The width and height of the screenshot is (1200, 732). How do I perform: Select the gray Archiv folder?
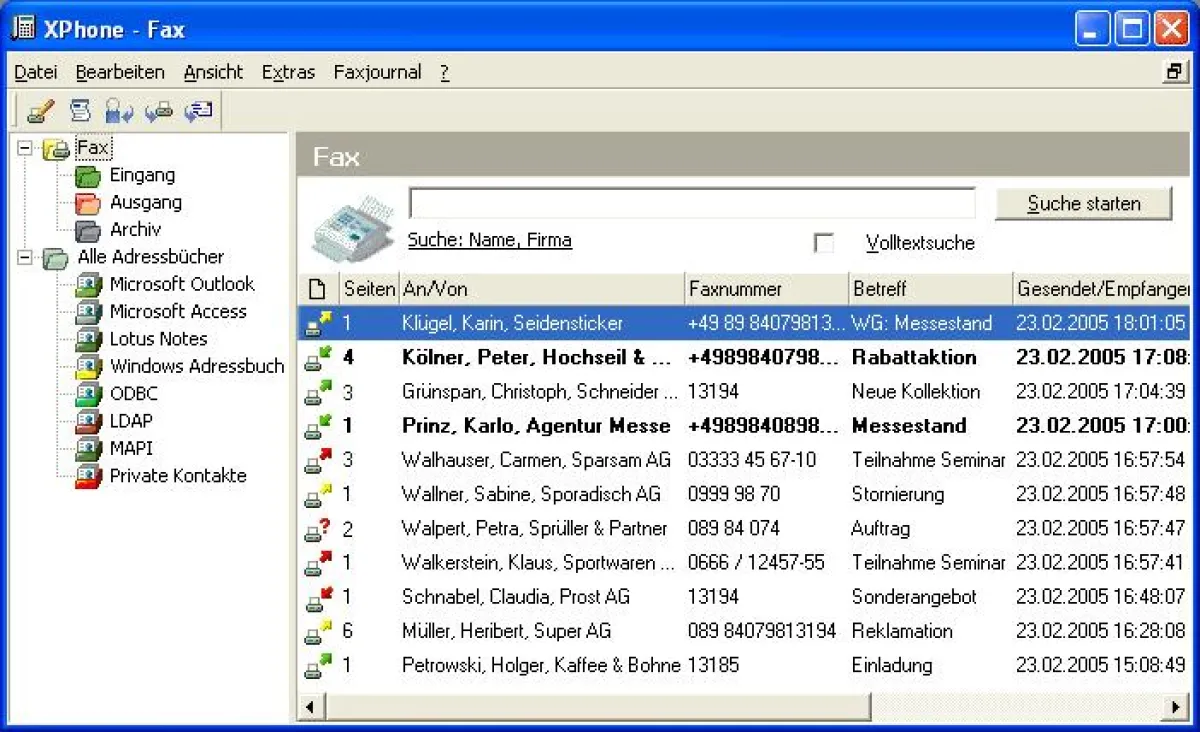134,230
